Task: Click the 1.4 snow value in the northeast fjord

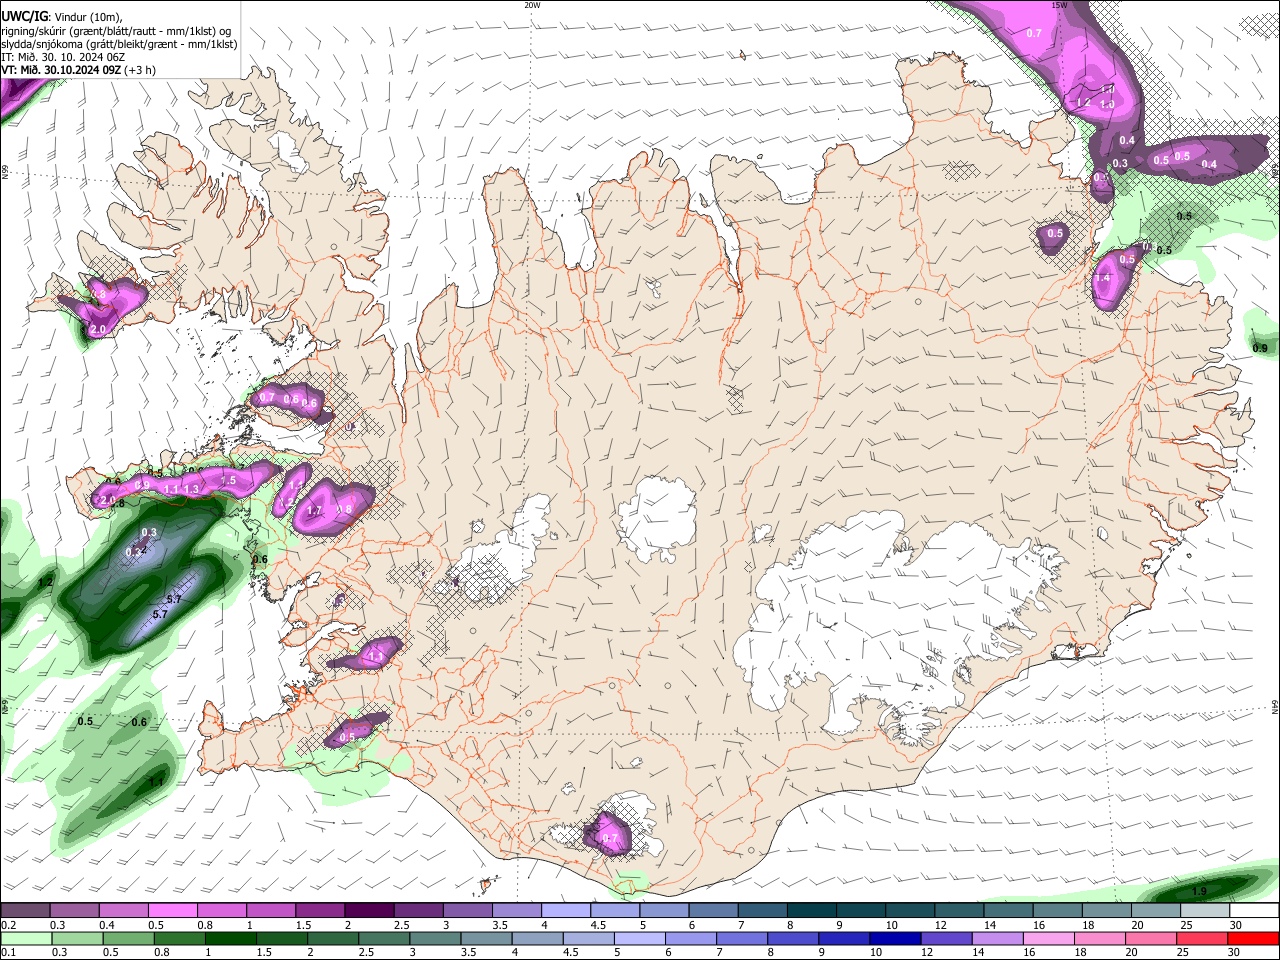Action: coord(1103,278)
